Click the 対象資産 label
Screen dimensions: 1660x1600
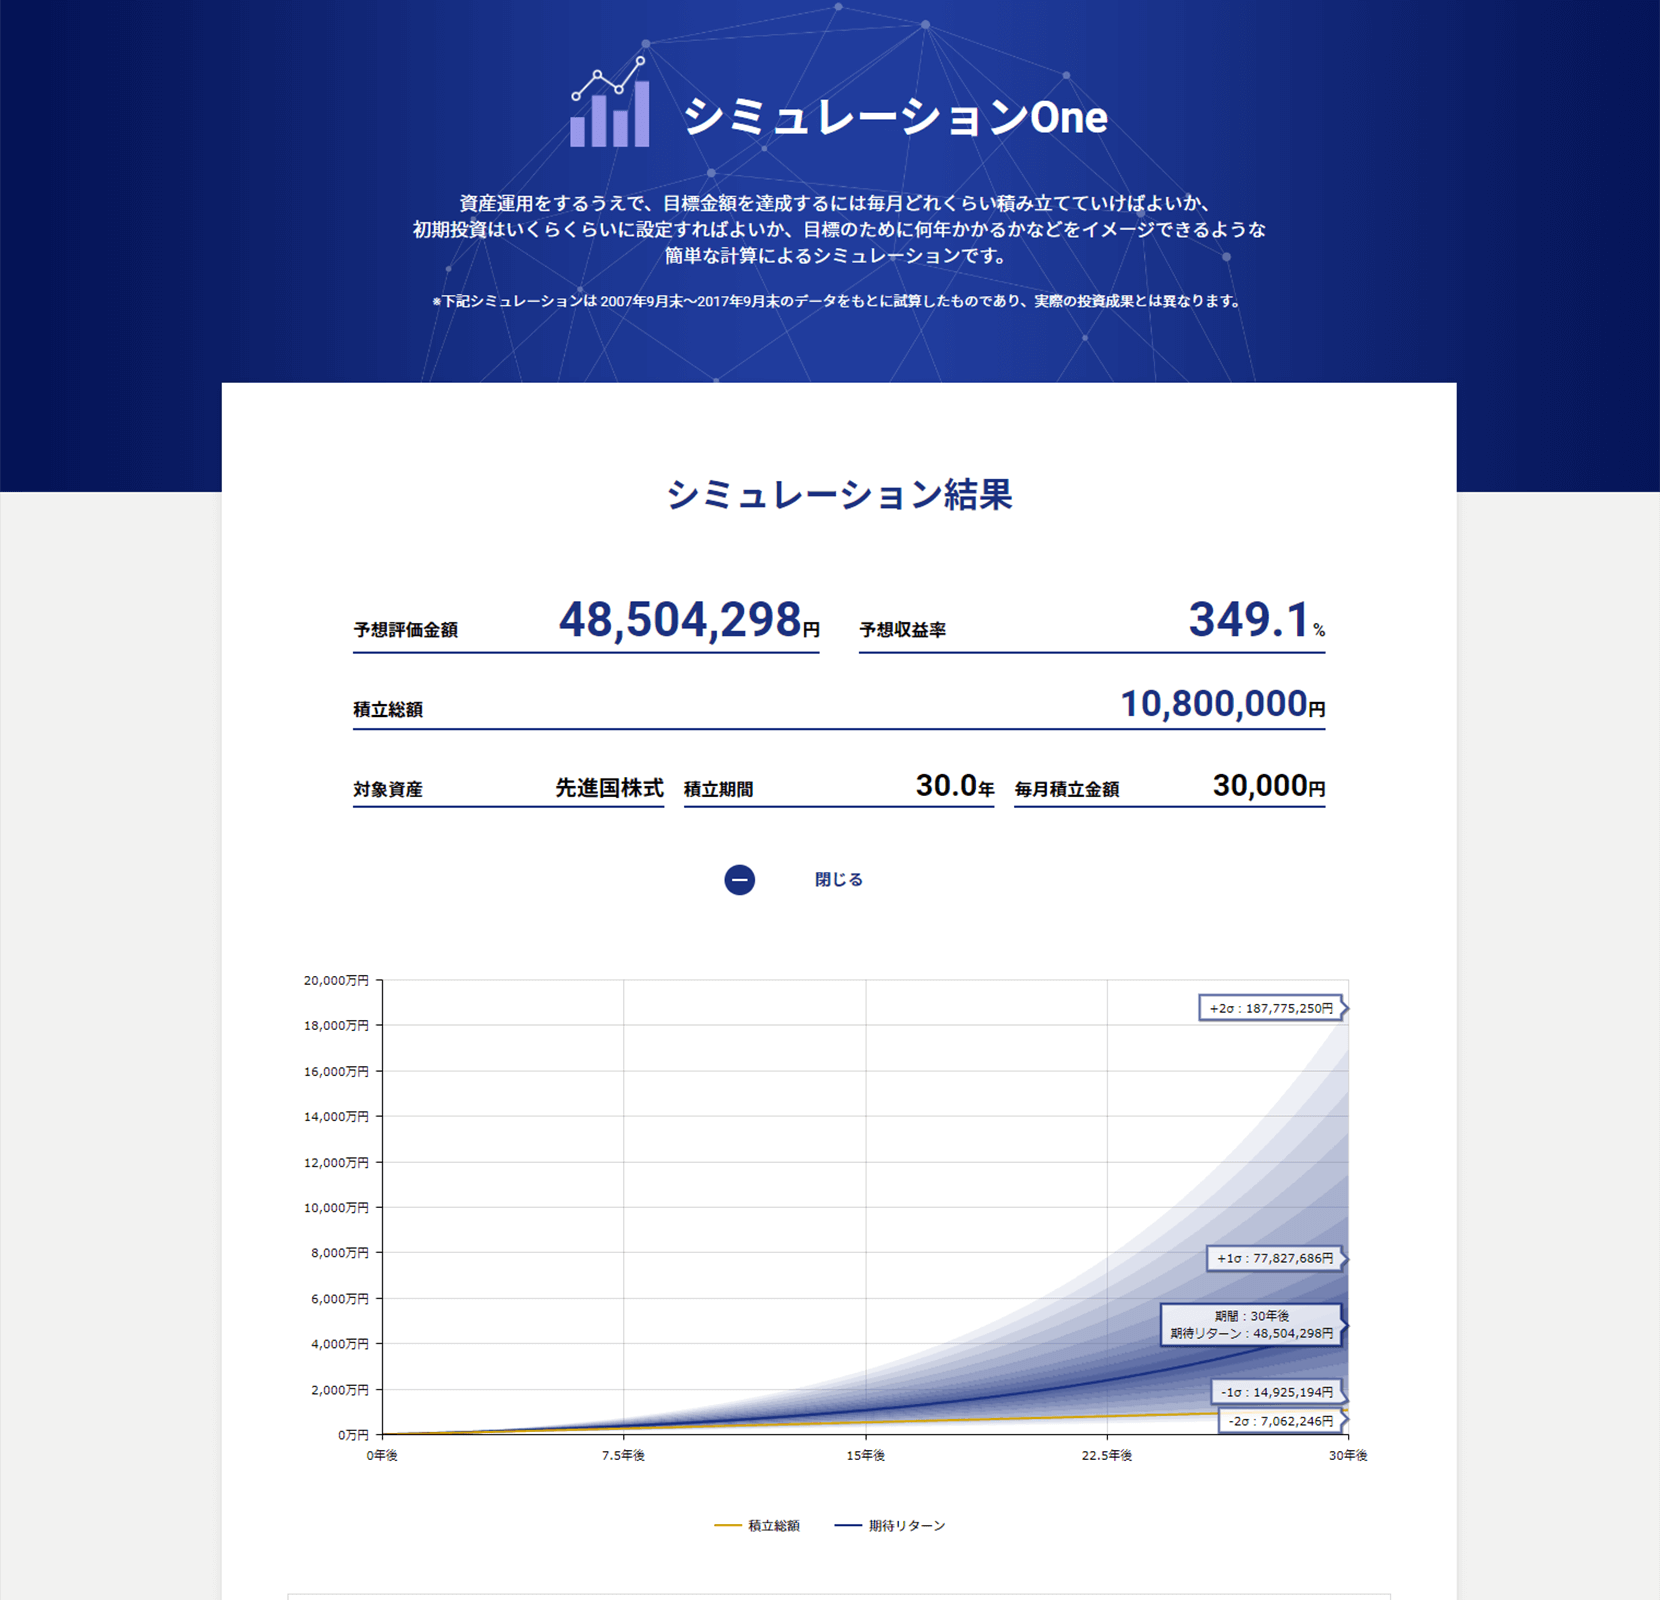pos(388,790)
